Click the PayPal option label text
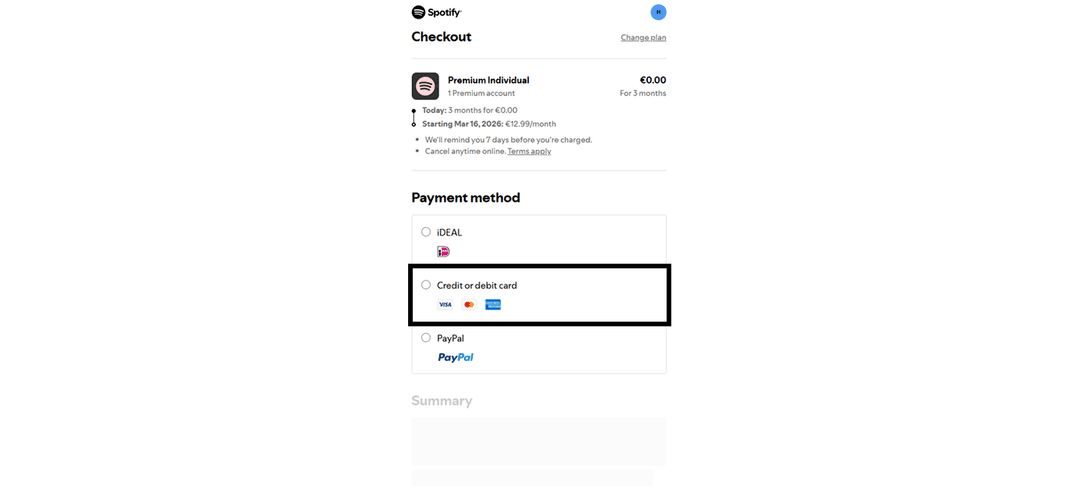Screen dimensions: 1080x488 (x=450, y=339)
